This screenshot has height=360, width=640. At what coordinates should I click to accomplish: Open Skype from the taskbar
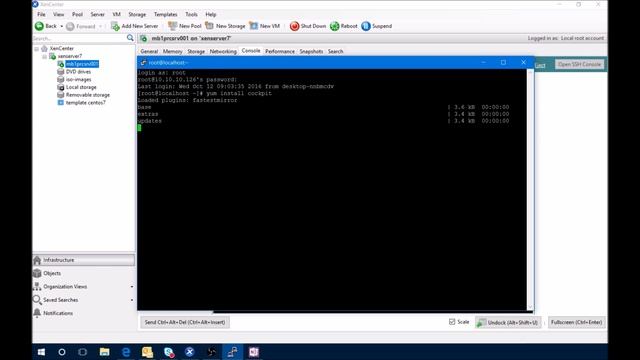169,352
